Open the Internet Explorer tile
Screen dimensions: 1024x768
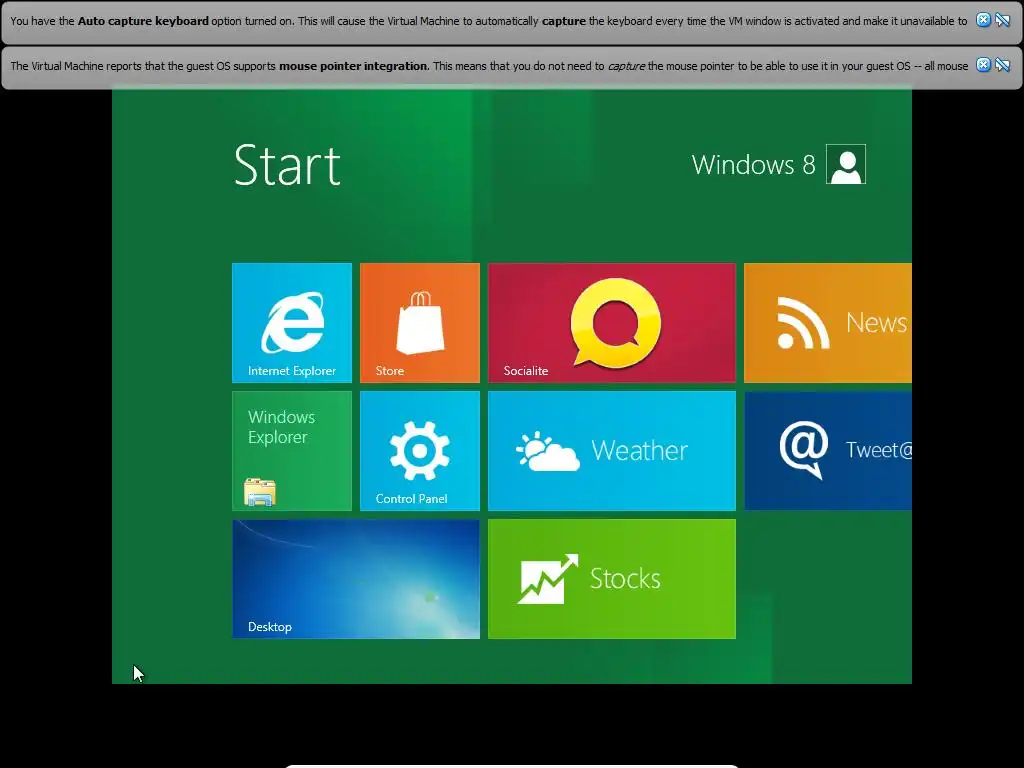pyautogui.click(x=292, y=323)
